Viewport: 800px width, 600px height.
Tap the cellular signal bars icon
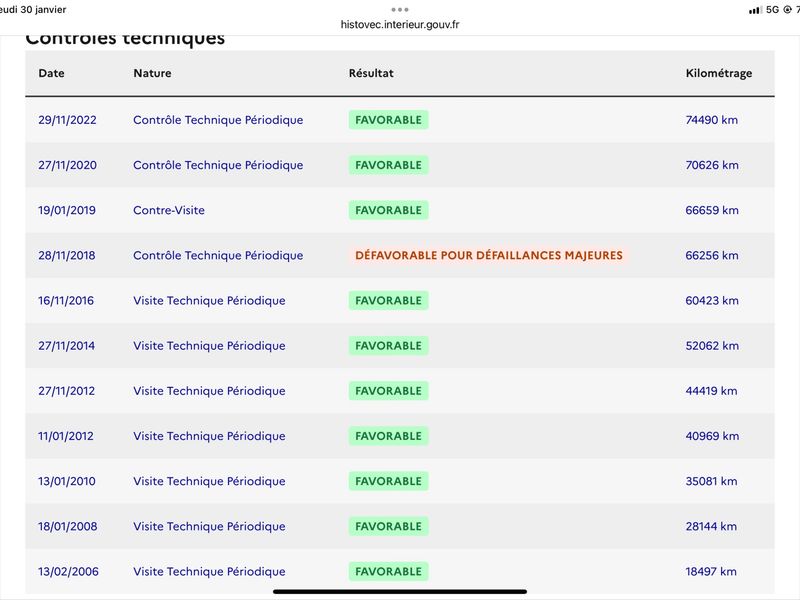tap(755, 10)
